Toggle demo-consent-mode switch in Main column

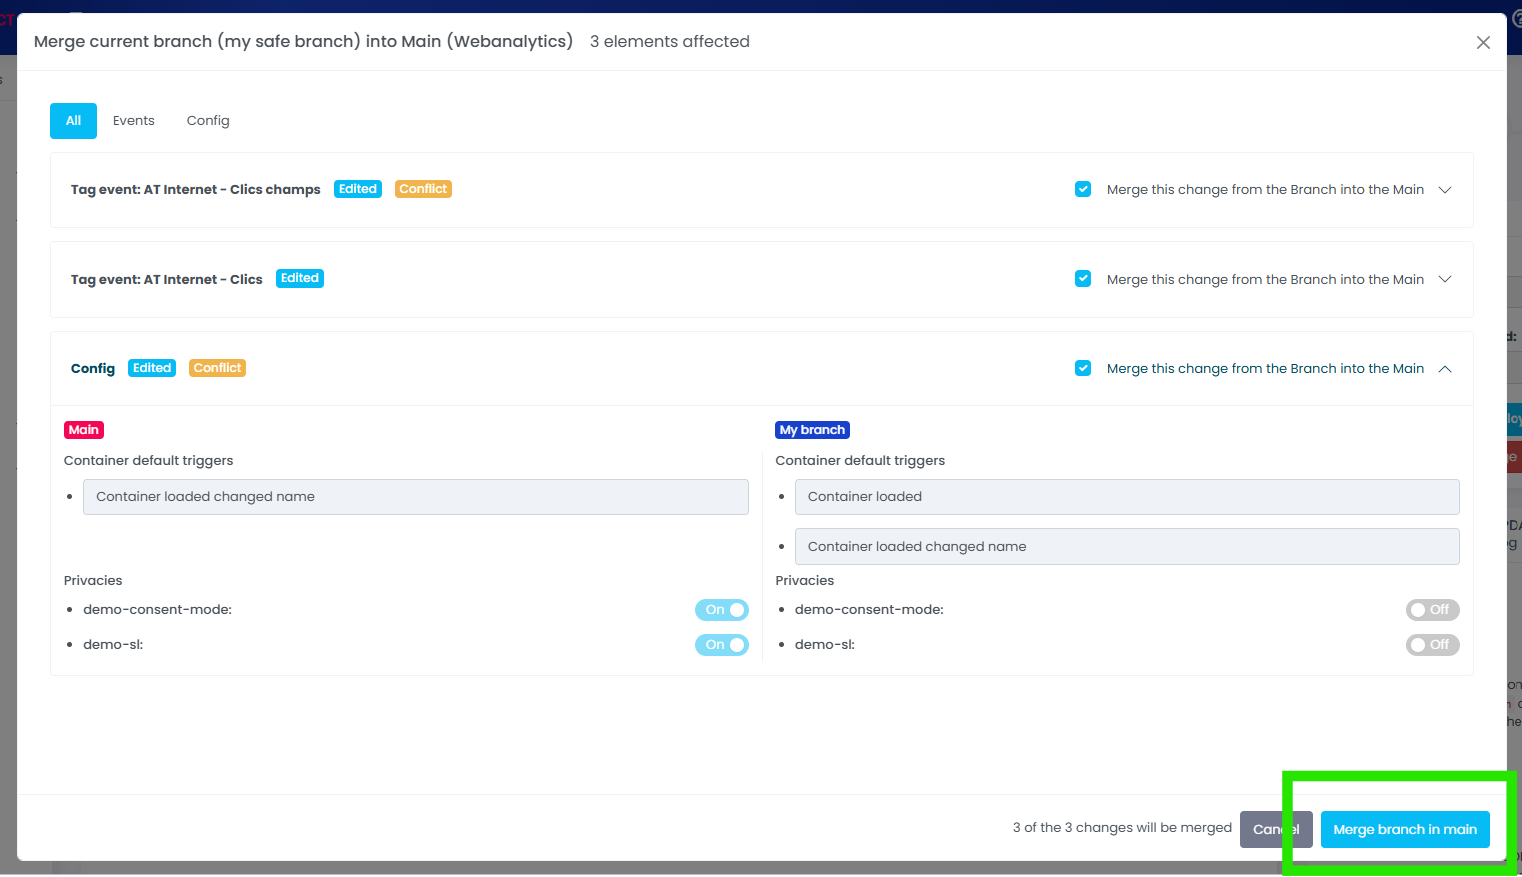[721, 610]
